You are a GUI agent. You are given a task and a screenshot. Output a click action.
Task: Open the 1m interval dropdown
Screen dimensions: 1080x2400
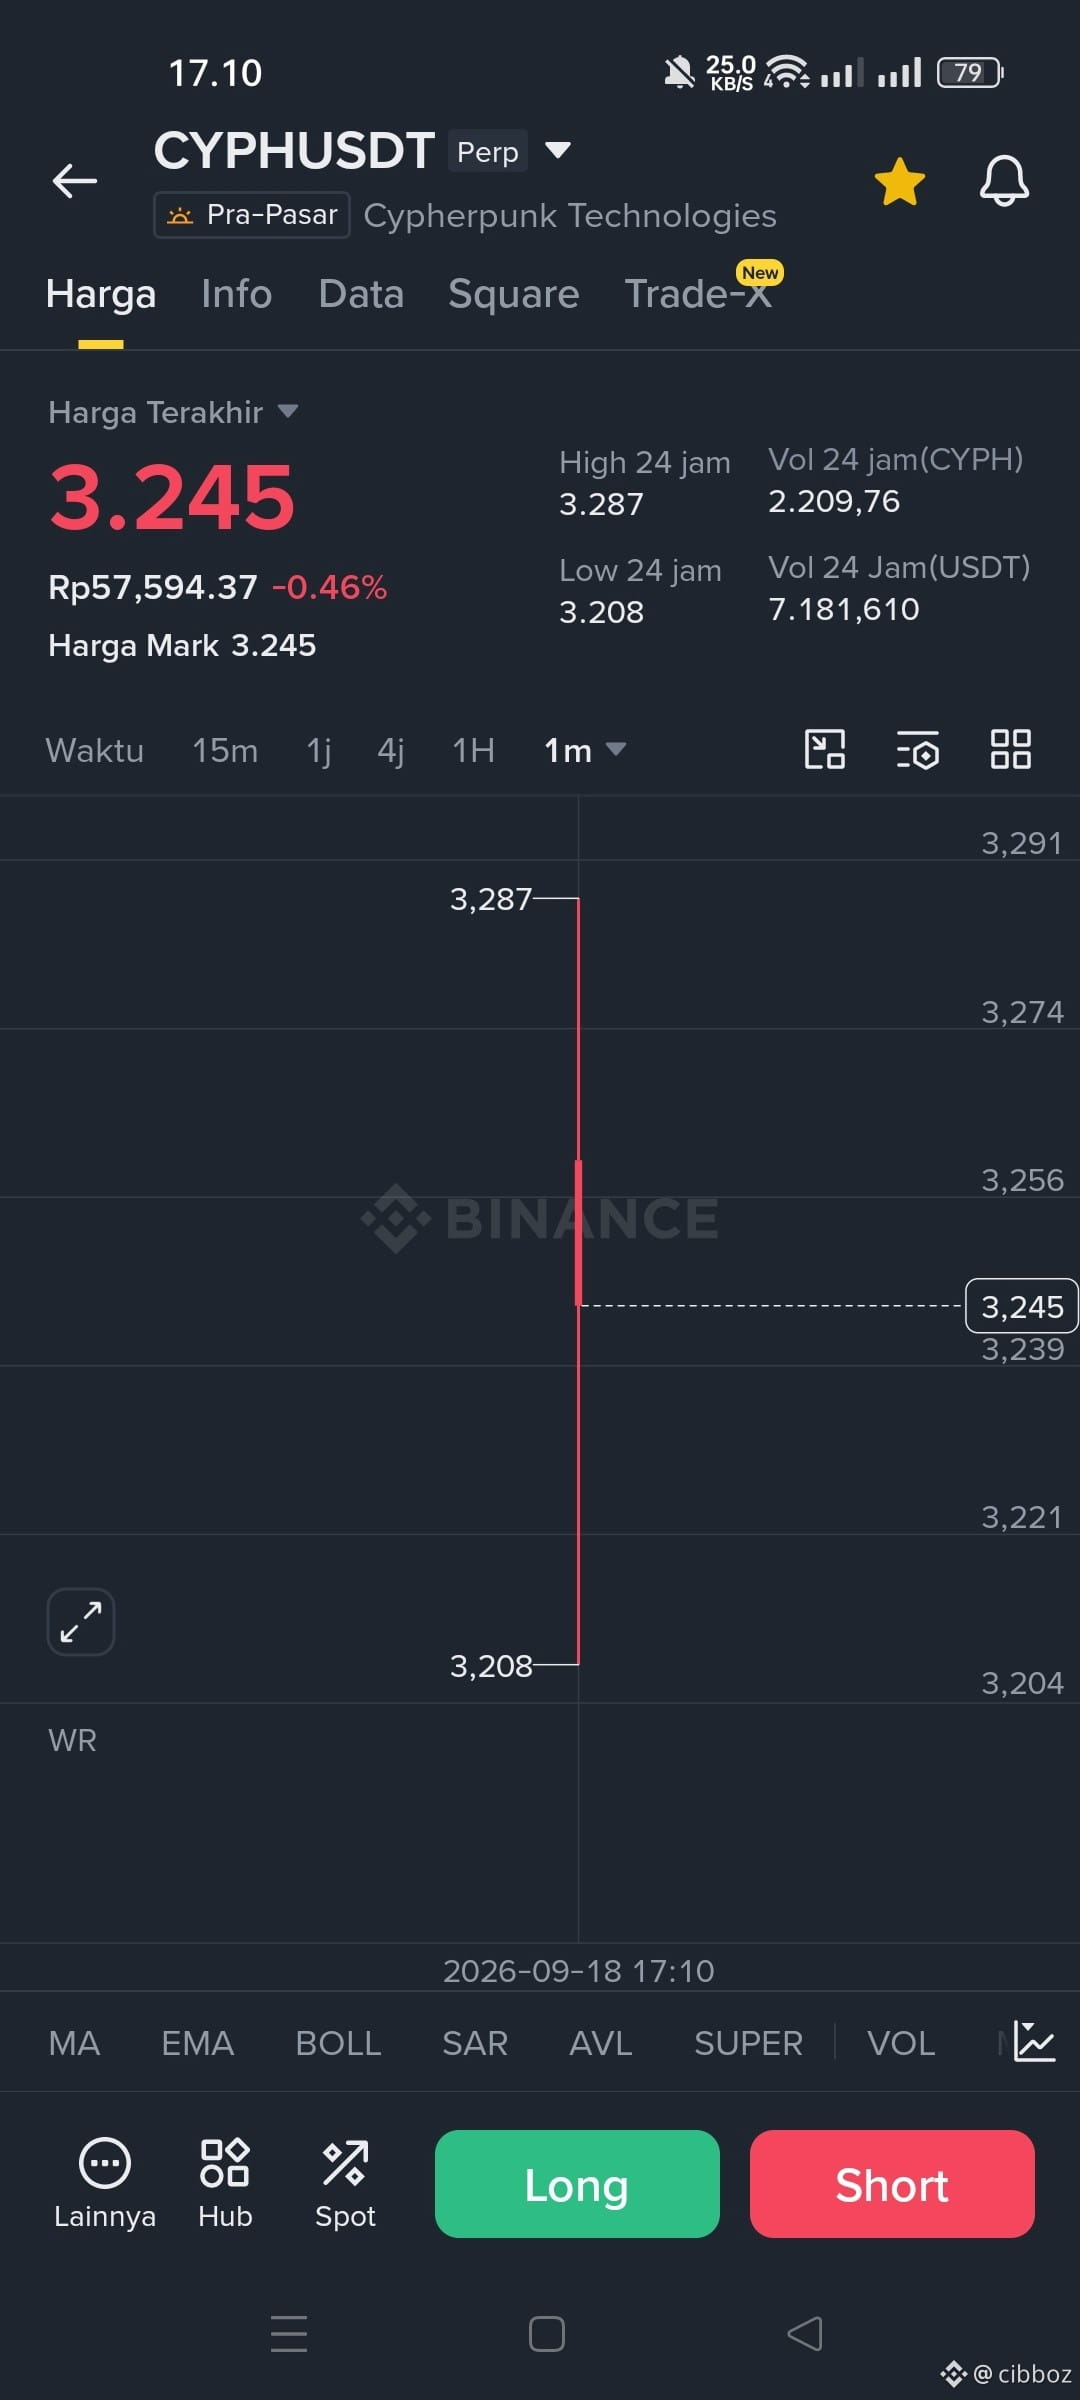click(x=584, y=750)
